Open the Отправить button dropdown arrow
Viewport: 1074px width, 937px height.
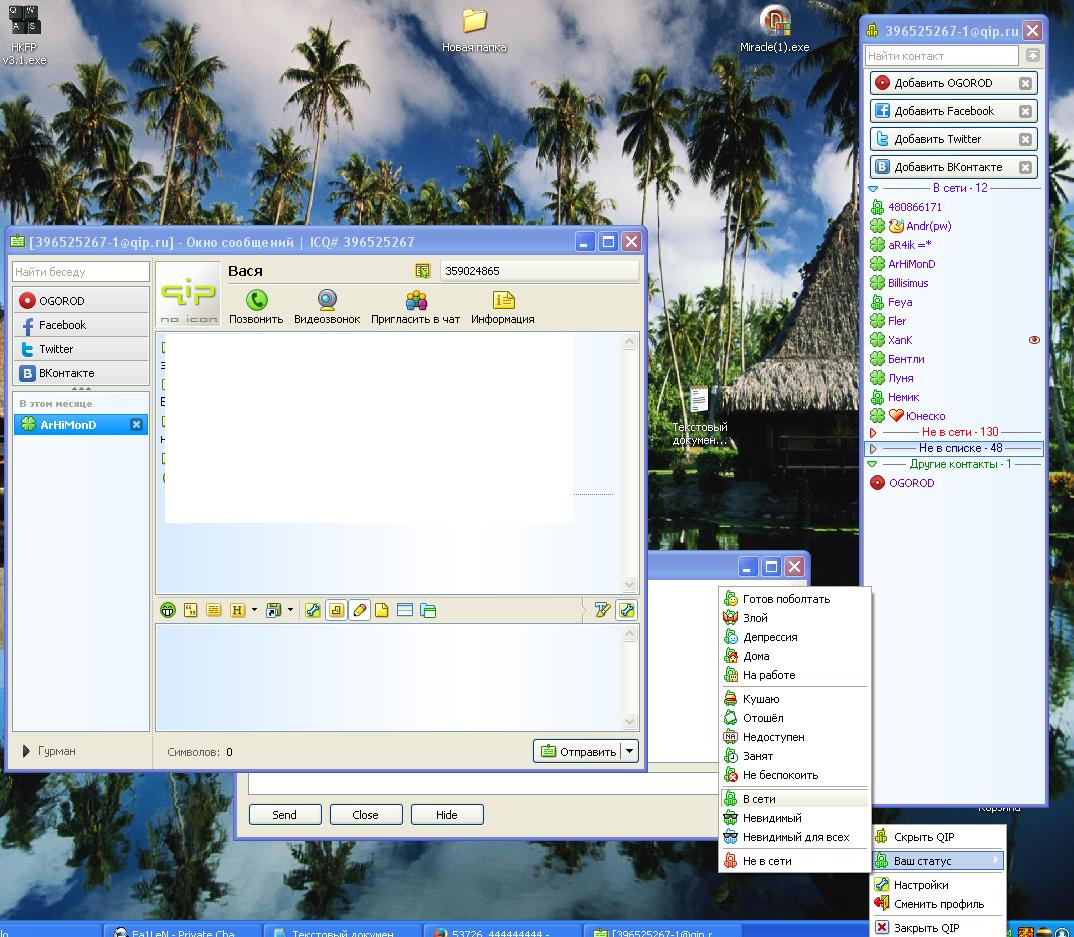(629, 751)
